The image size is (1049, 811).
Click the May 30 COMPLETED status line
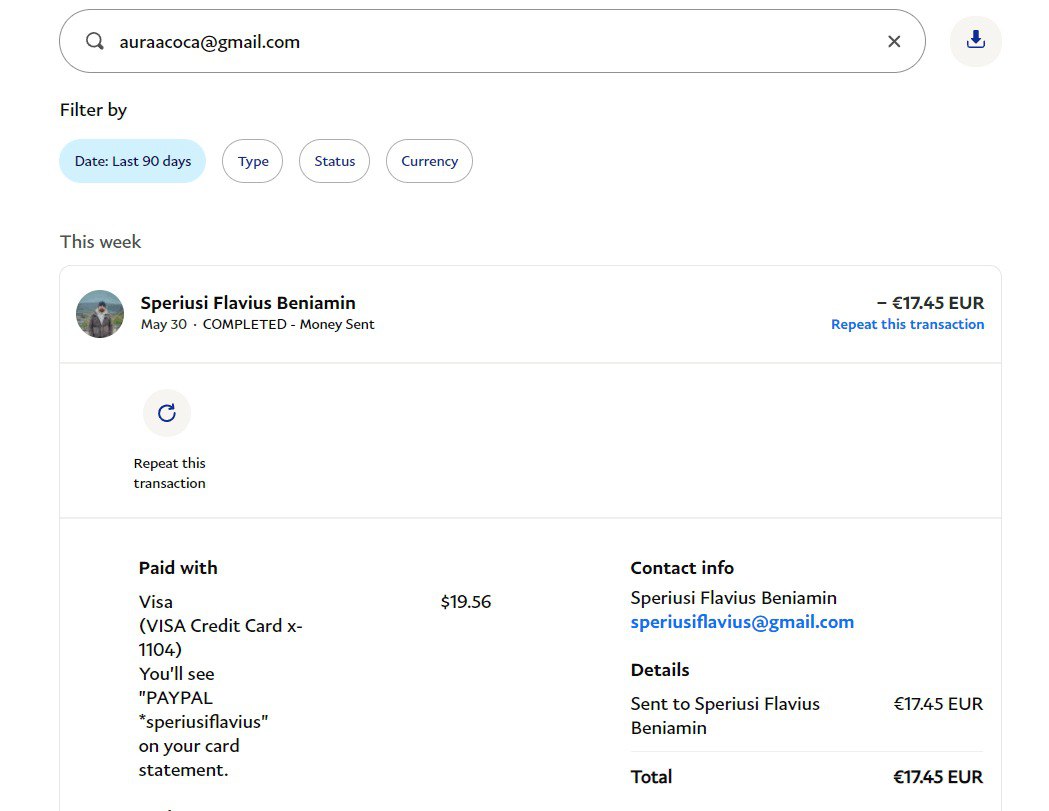(x=258, y=324)
